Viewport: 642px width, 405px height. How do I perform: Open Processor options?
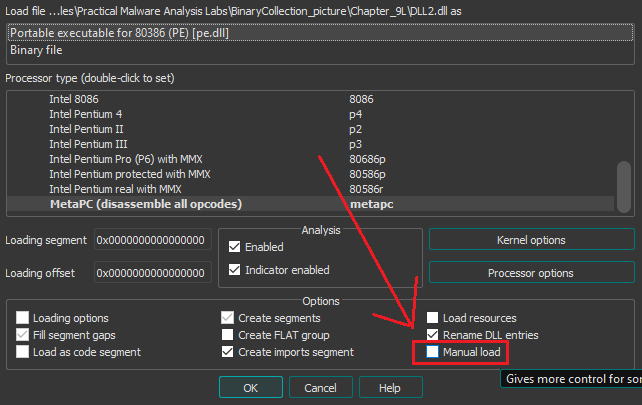click(531, 273)
